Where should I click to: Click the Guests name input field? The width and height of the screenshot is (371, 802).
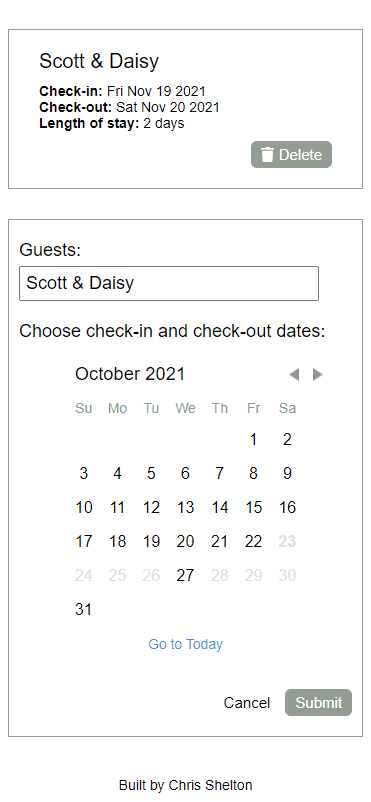169,283
